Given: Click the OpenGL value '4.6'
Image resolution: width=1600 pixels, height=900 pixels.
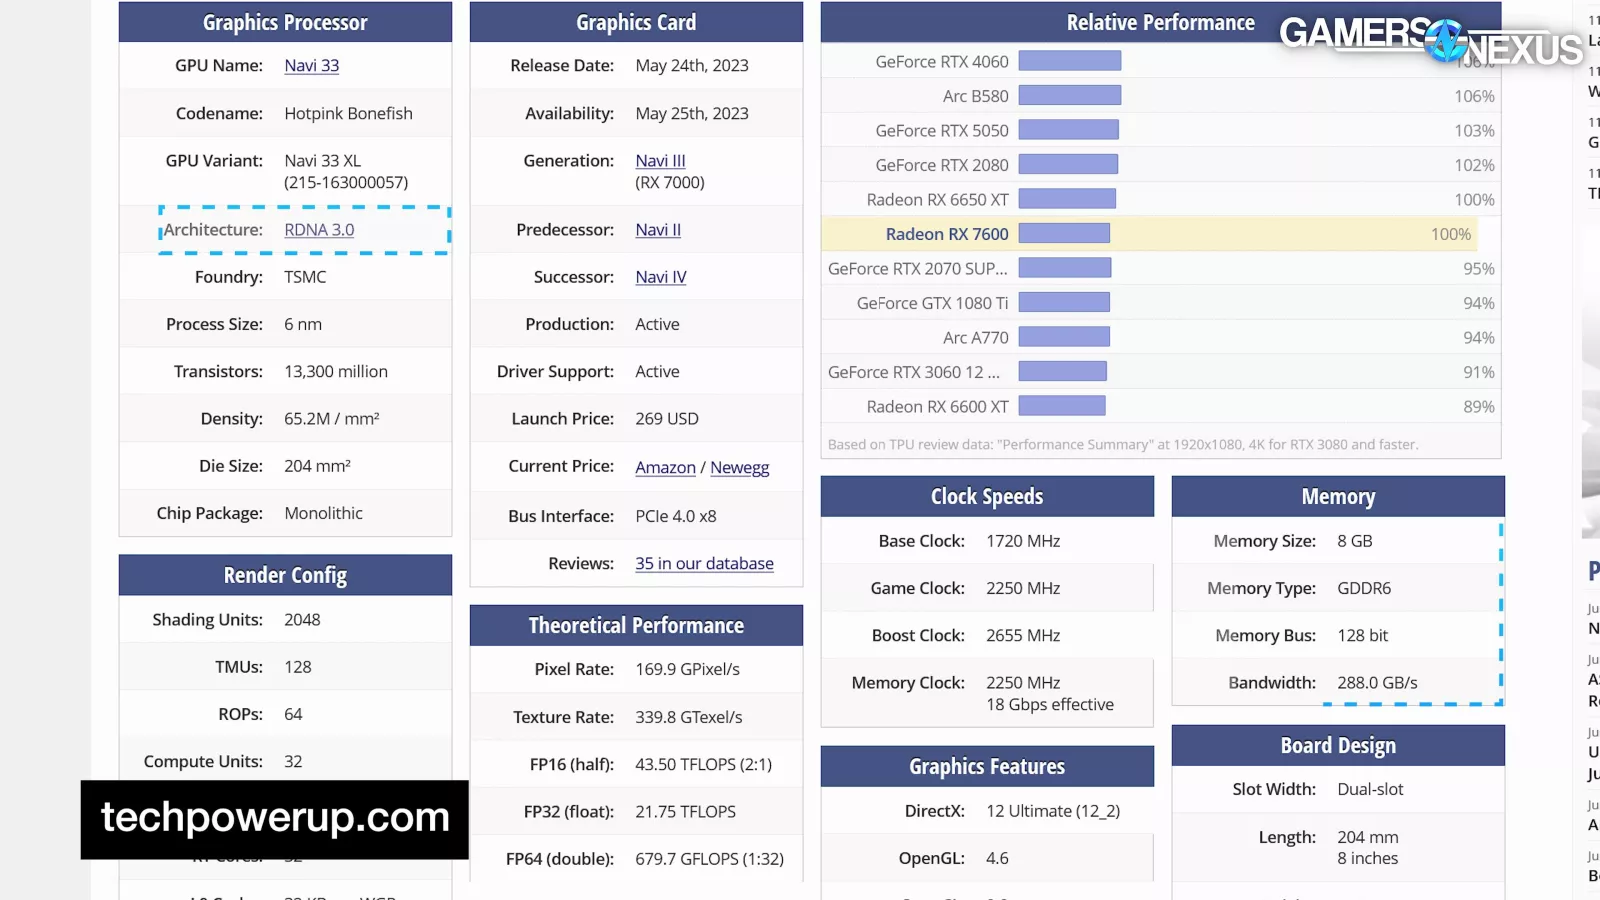Looking at the screenshot, I should pos(997,859).
